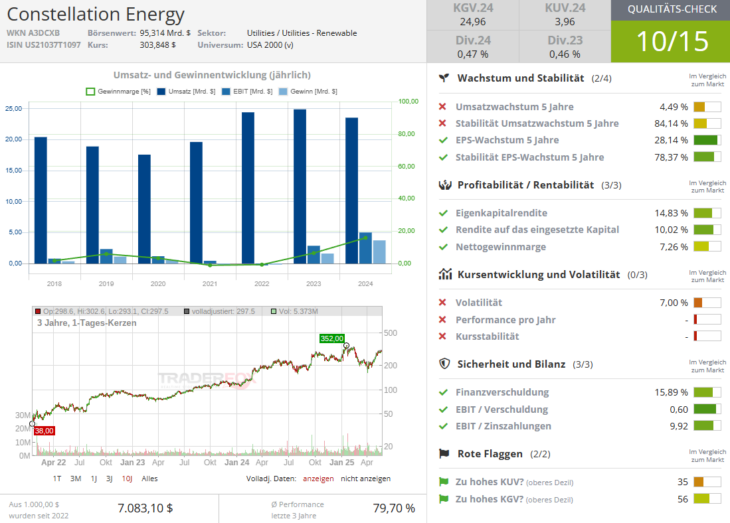730x523 pixels.
Task: Click the red X beside Umsatzwachstum 5 Jahre
Action: tap(442, 107)
